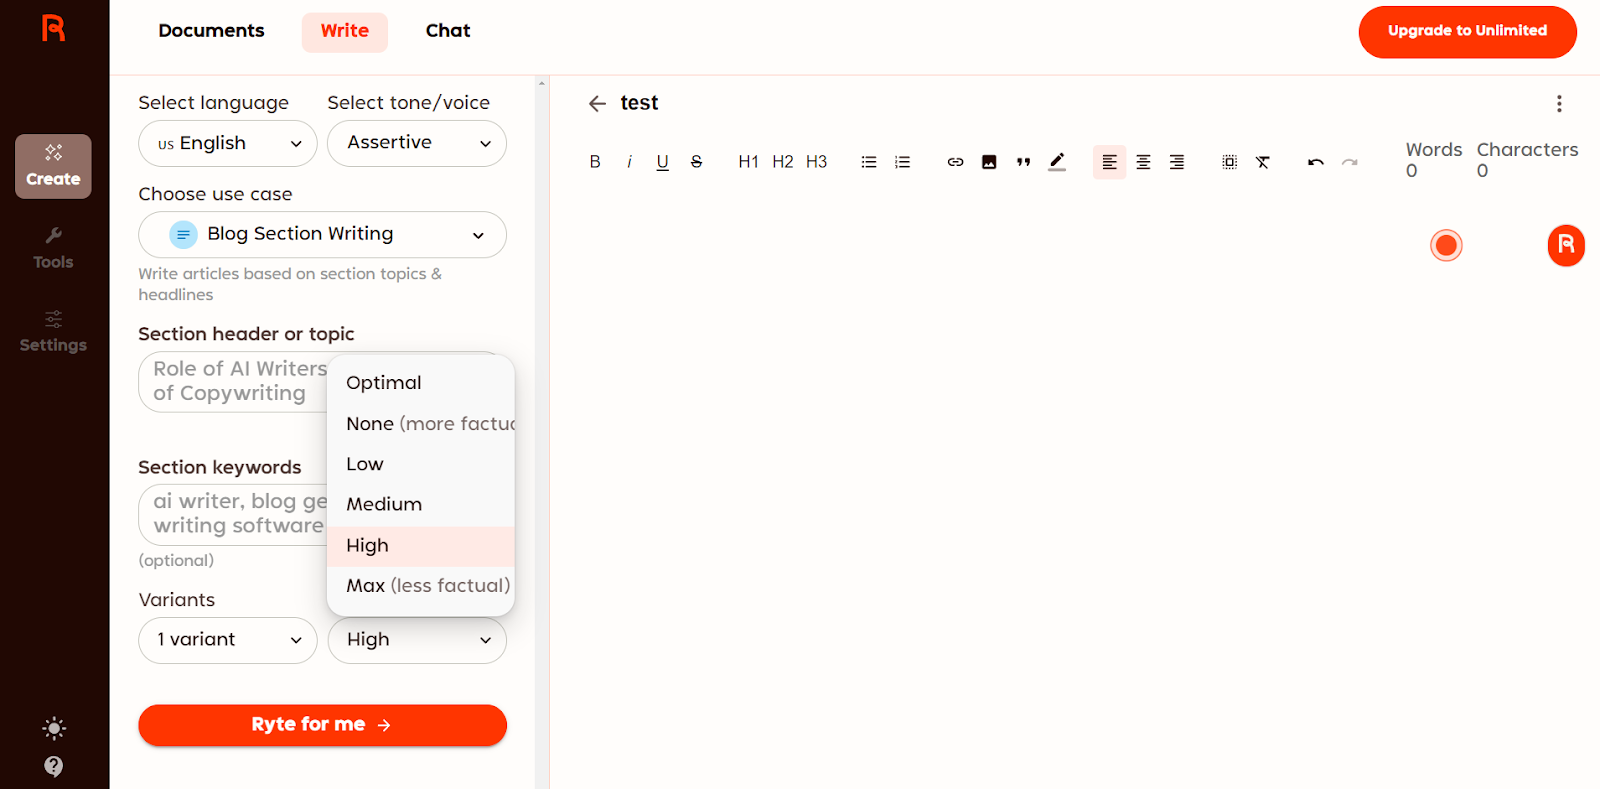Switch to the Chat tab
The image size is (1600, 789).
tap(448, 31)
